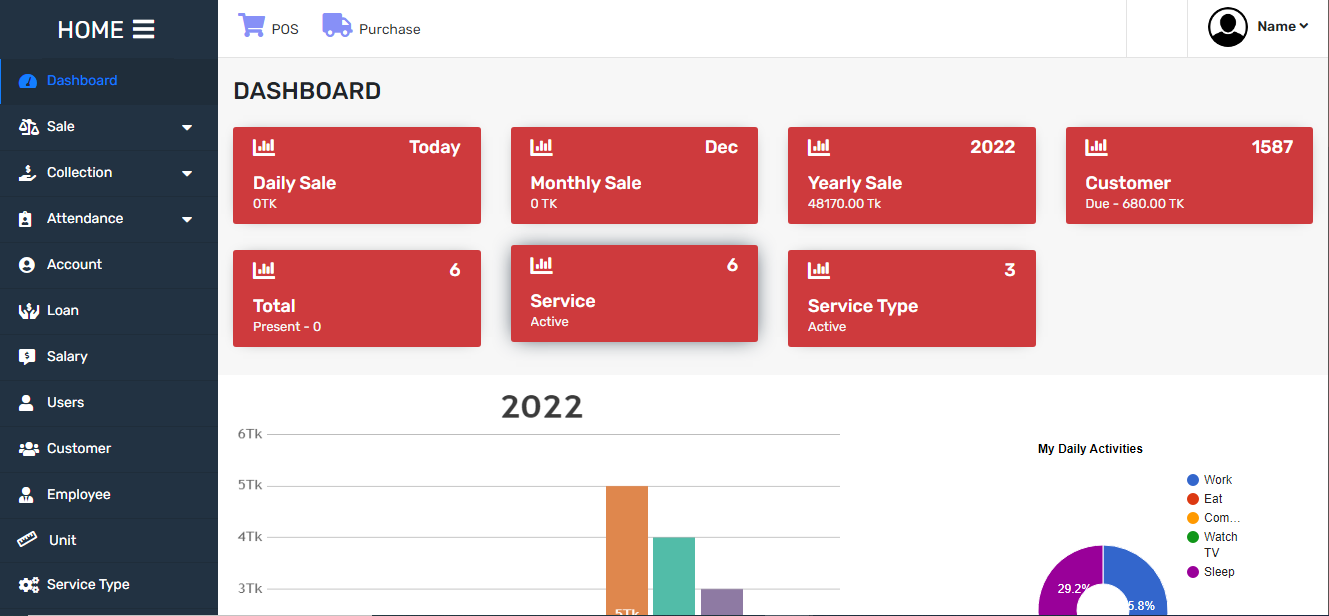
Task: Expand the Collection submenu arrow
Action: click(187, 174)
